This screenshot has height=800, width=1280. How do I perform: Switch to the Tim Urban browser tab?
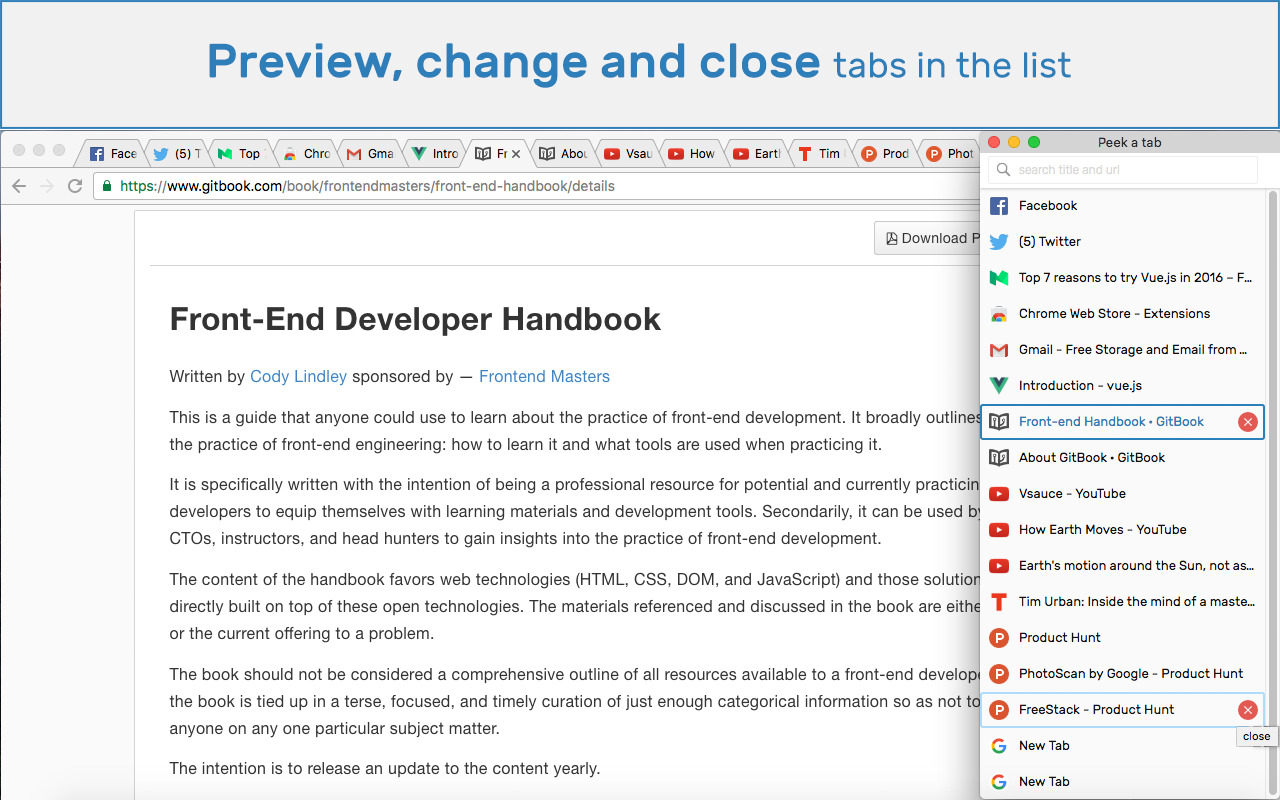click(821, 153)
